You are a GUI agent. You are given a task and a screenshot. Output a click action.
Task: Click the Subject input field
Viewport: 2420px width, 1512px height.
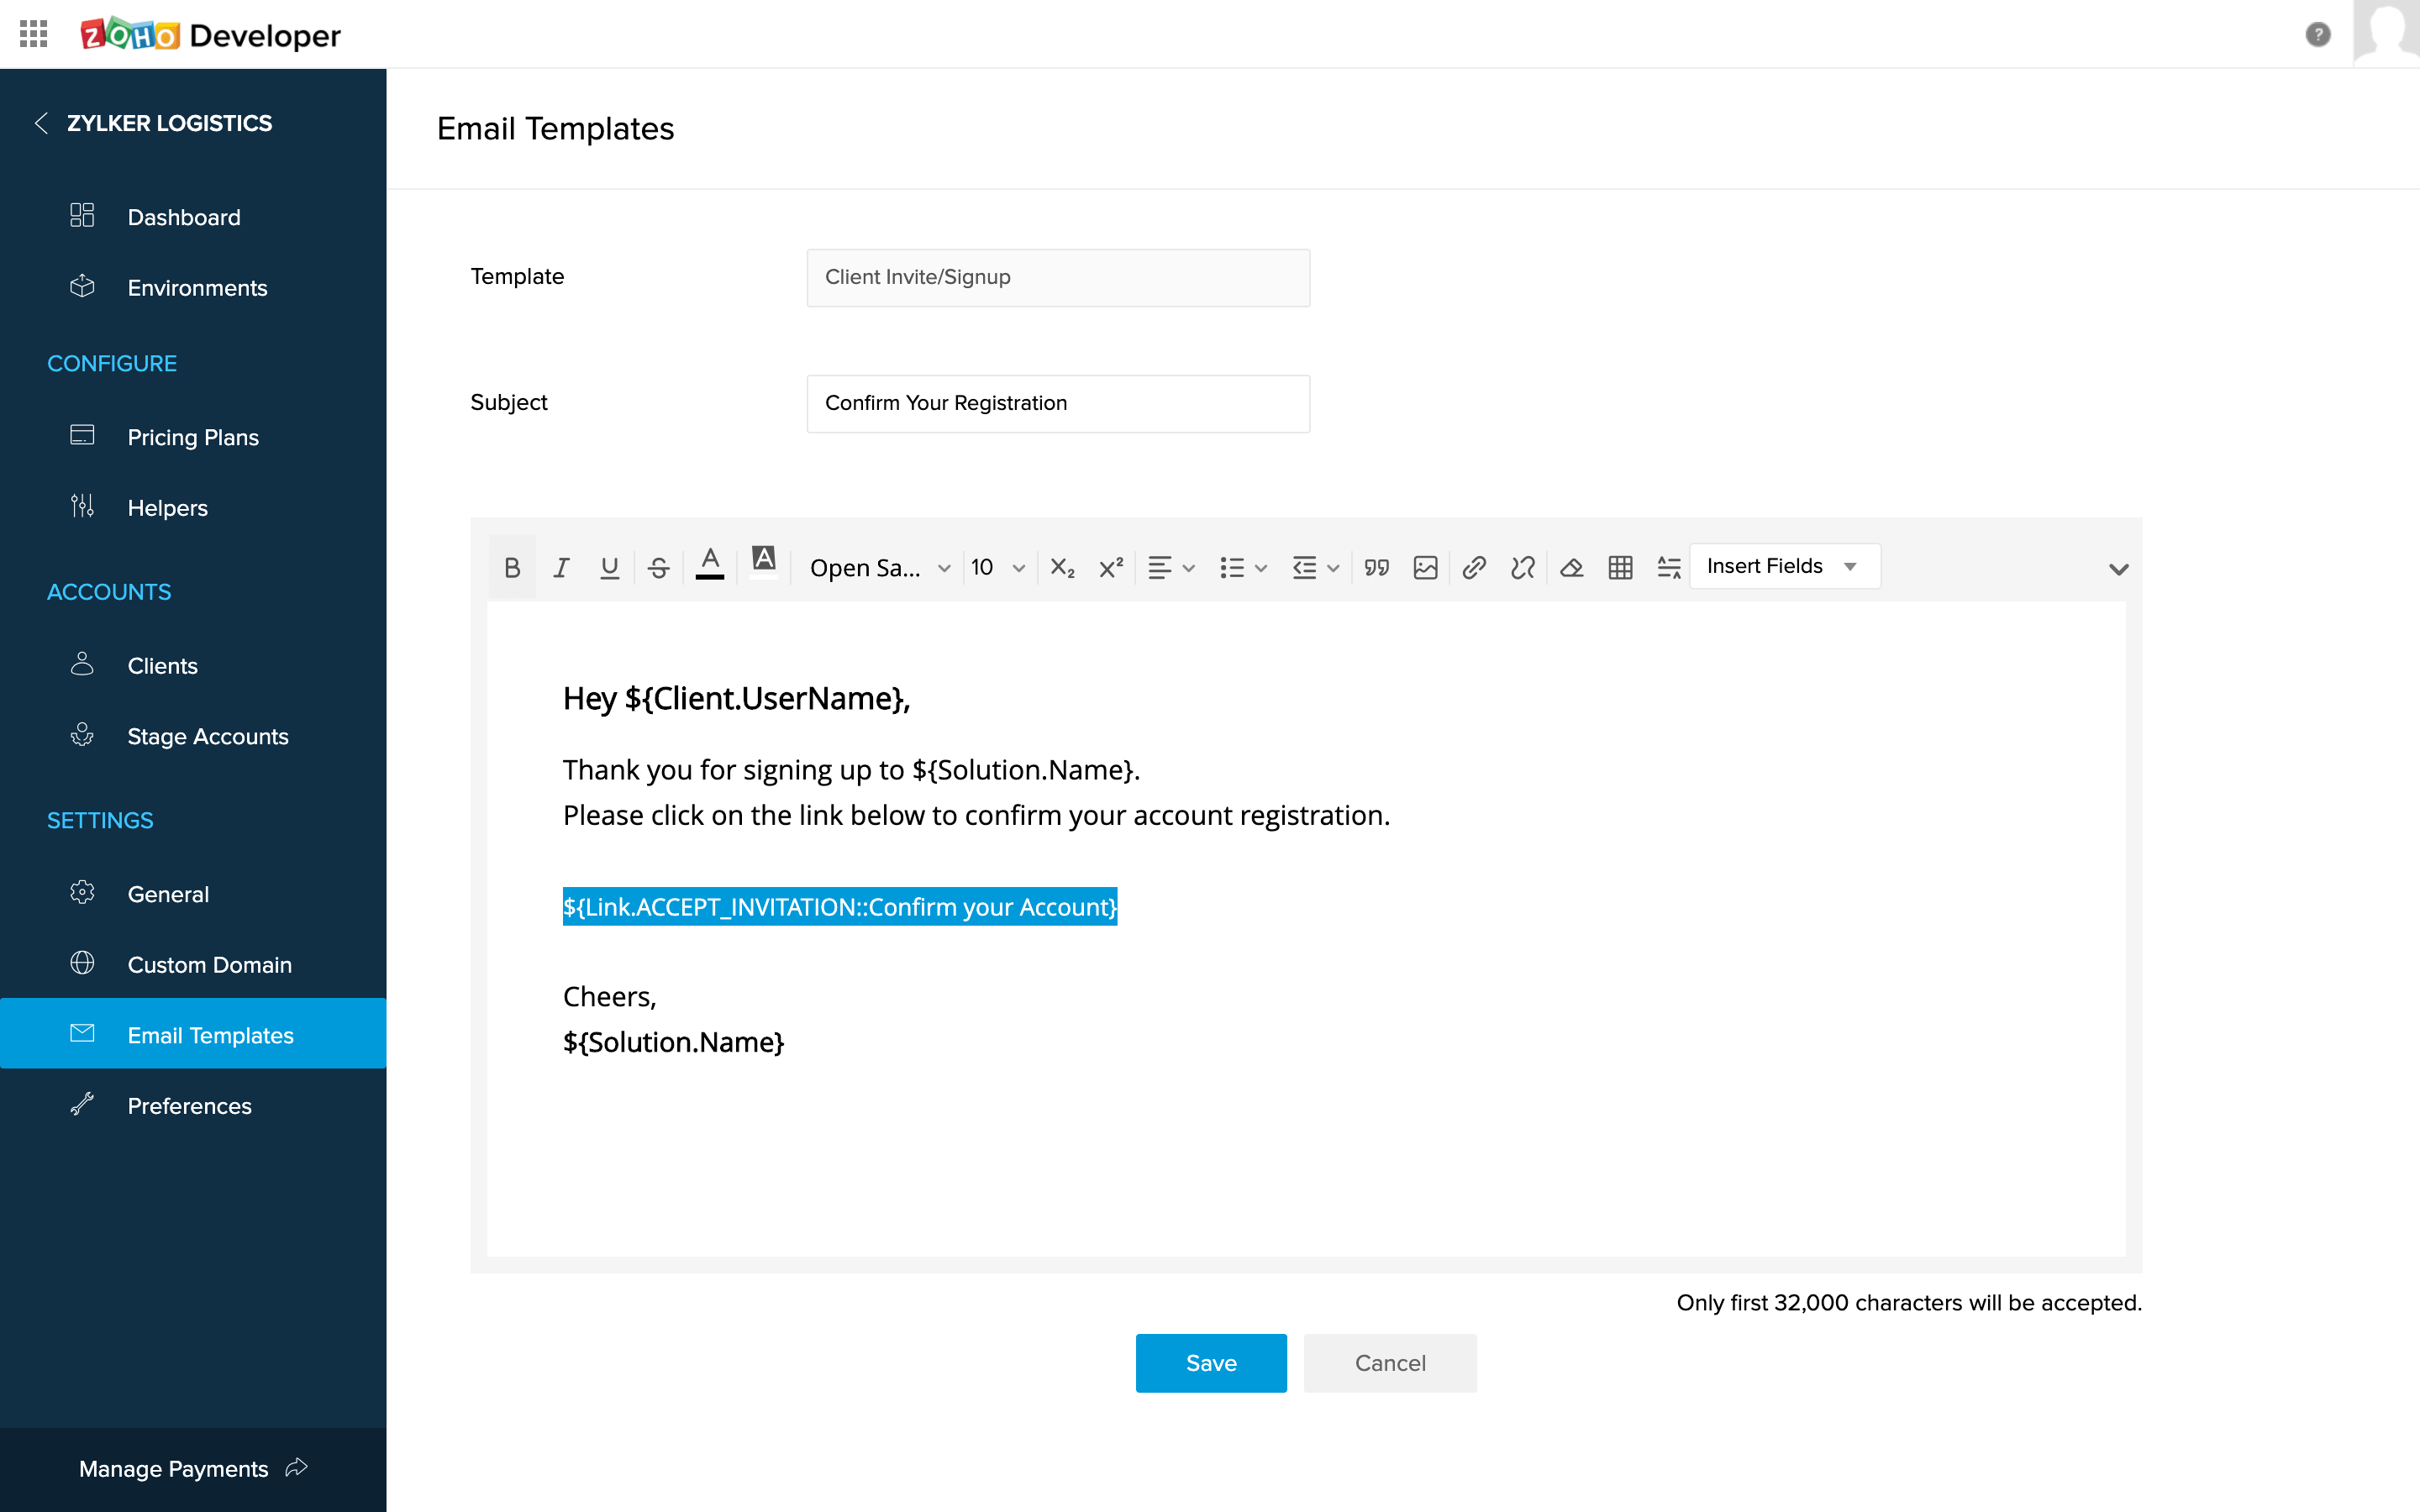1057,403
